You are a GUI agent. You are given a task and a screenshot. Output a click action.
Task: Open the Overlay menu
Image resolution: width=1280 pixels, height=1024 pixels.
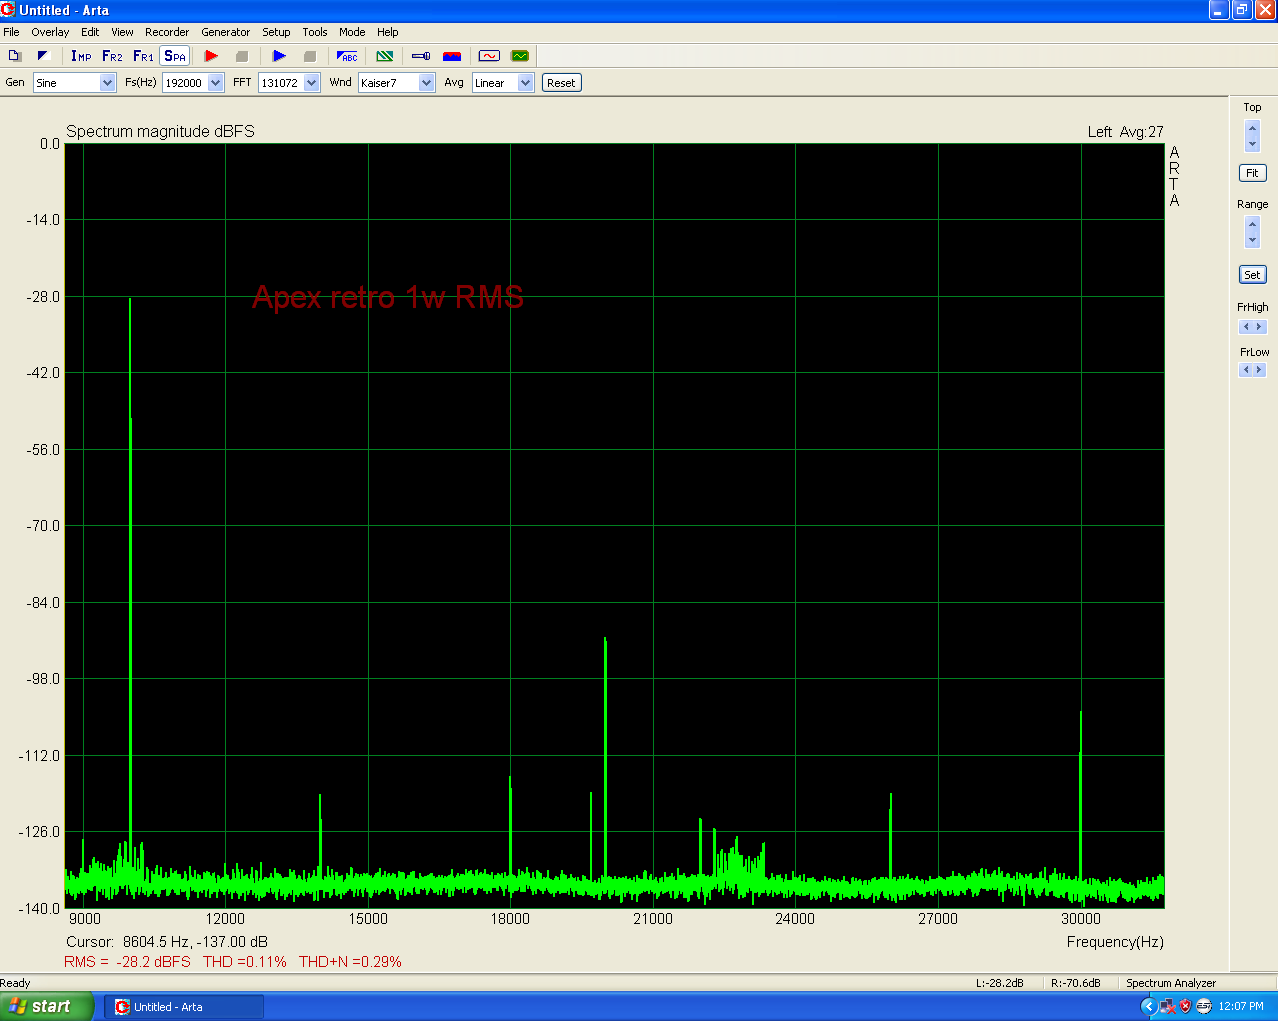50,32
